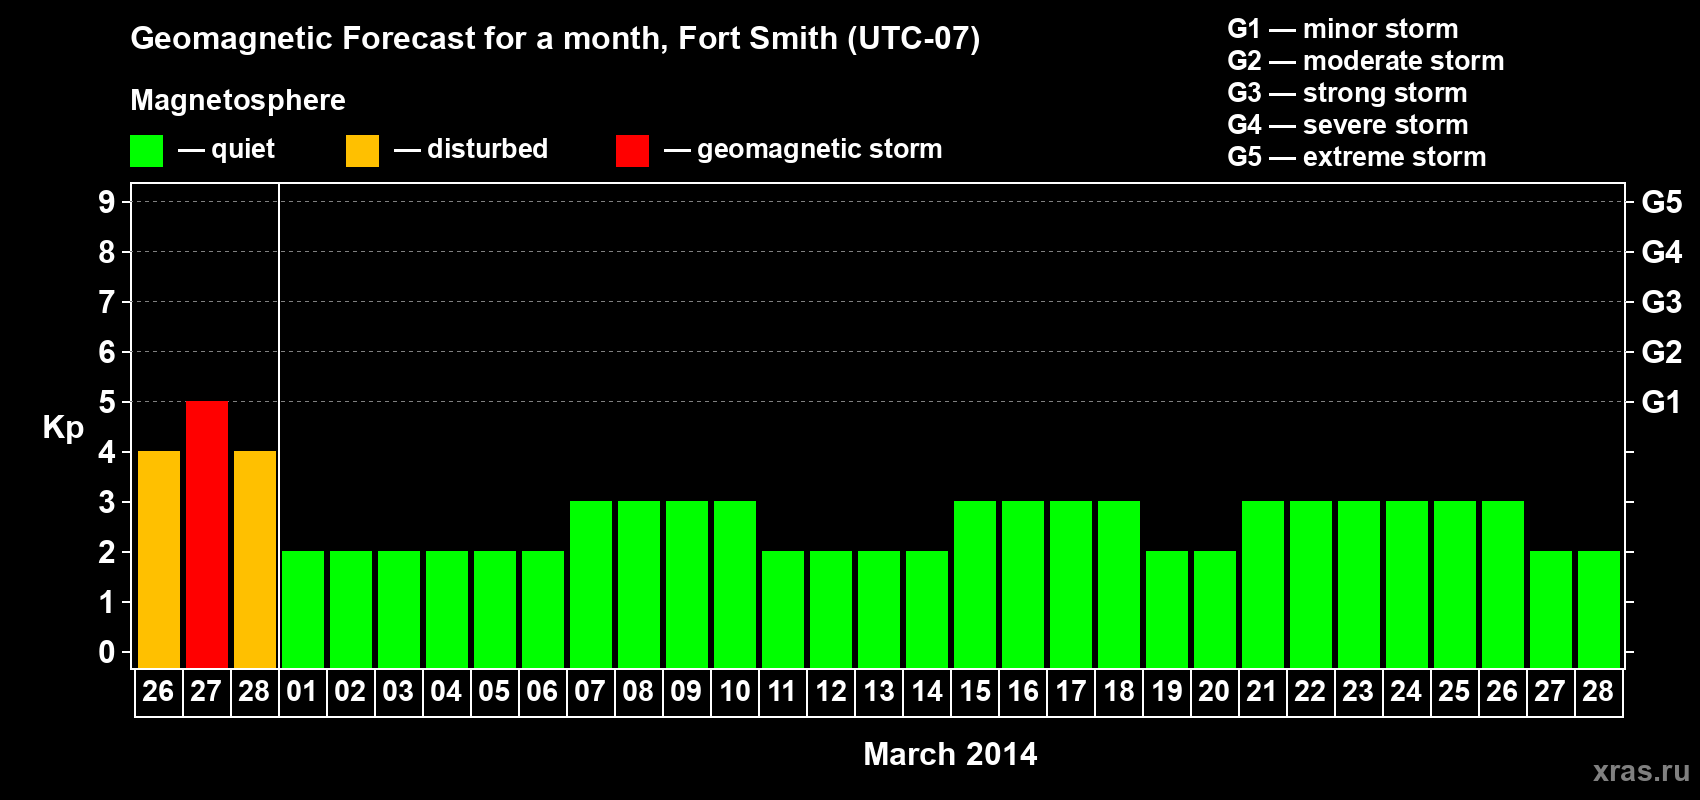Click the green bar for March 03
This screenshot has height=800, width=1700.
click(399, 610)
